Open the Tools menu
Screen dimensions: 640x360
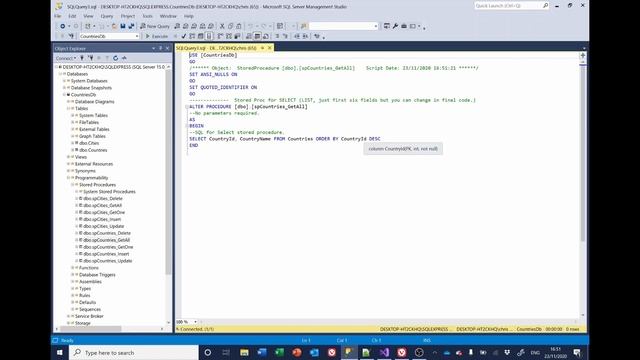click(x=147, y=16)
